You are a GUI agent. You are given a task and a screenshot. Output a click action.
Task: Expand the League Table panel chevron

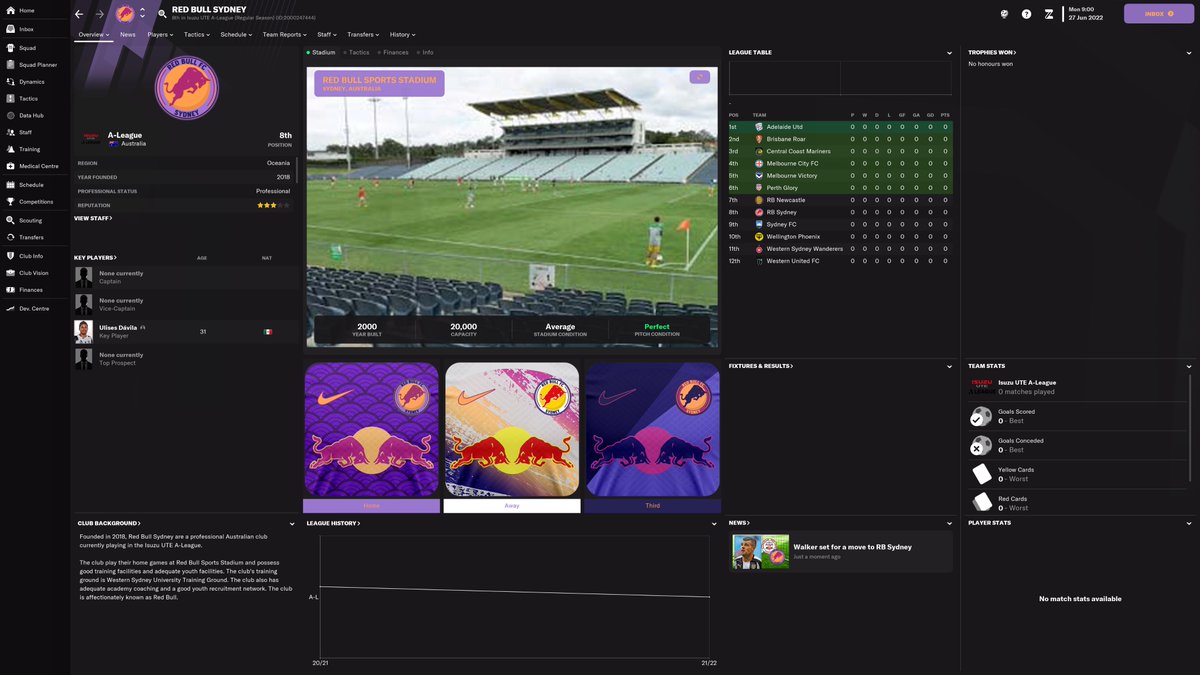950,53
